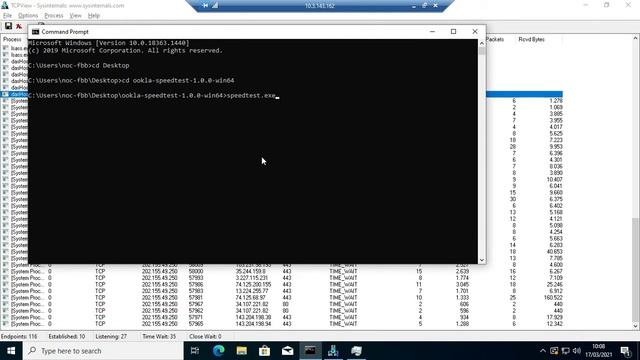Image resolution: width=640 pixels, height=360 pixels.
Task: Open the Mail app from the taskbar
Action: coord(287,351)
